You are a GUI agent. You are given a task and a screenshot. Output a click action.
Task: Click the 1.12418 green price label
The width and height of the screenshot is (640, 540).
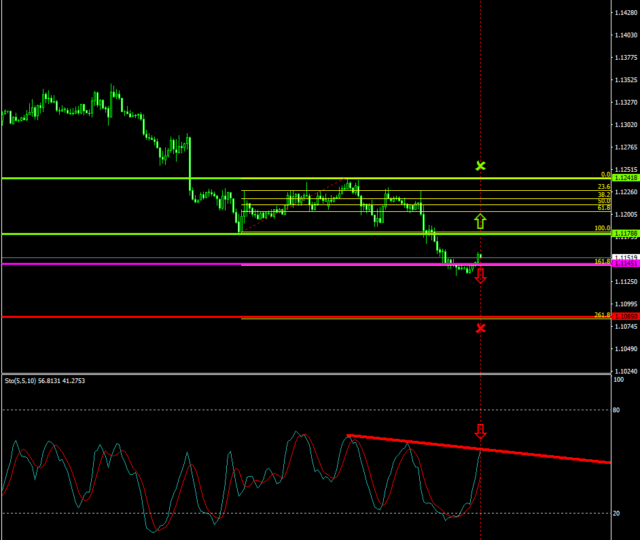coord(625,178)
